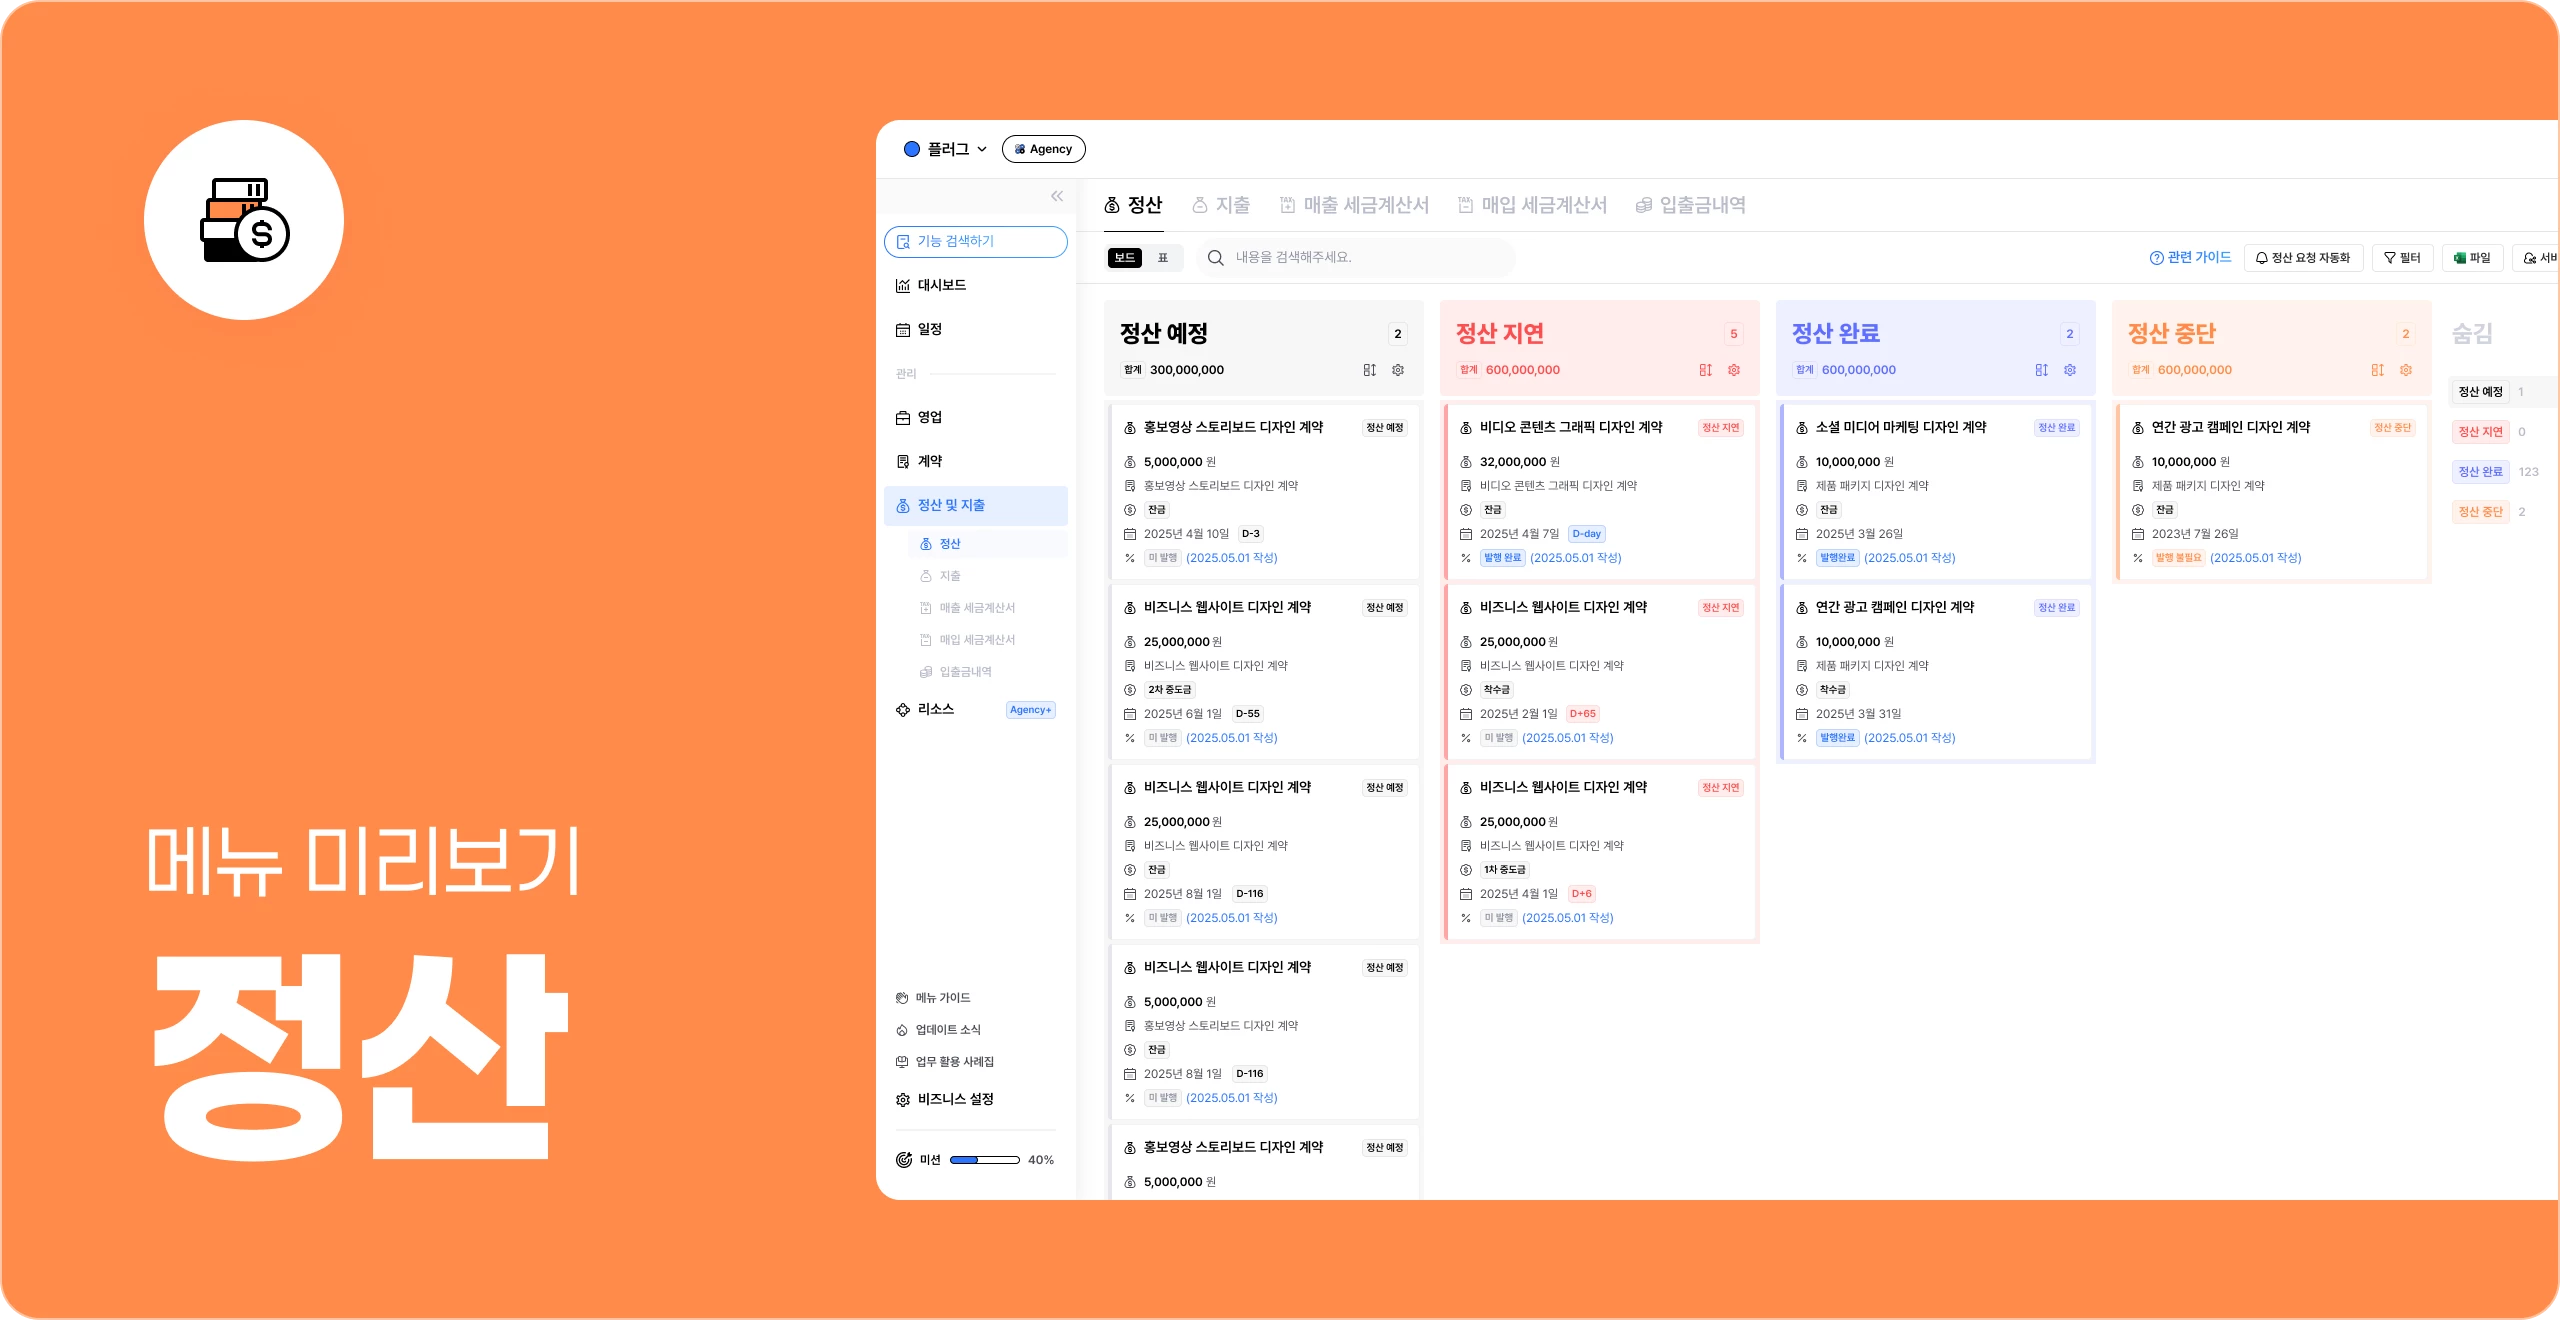Switch to 보드 board view
Image resolution: width=2560 pixels, height=1320 pixels.
coord(1125,258)
